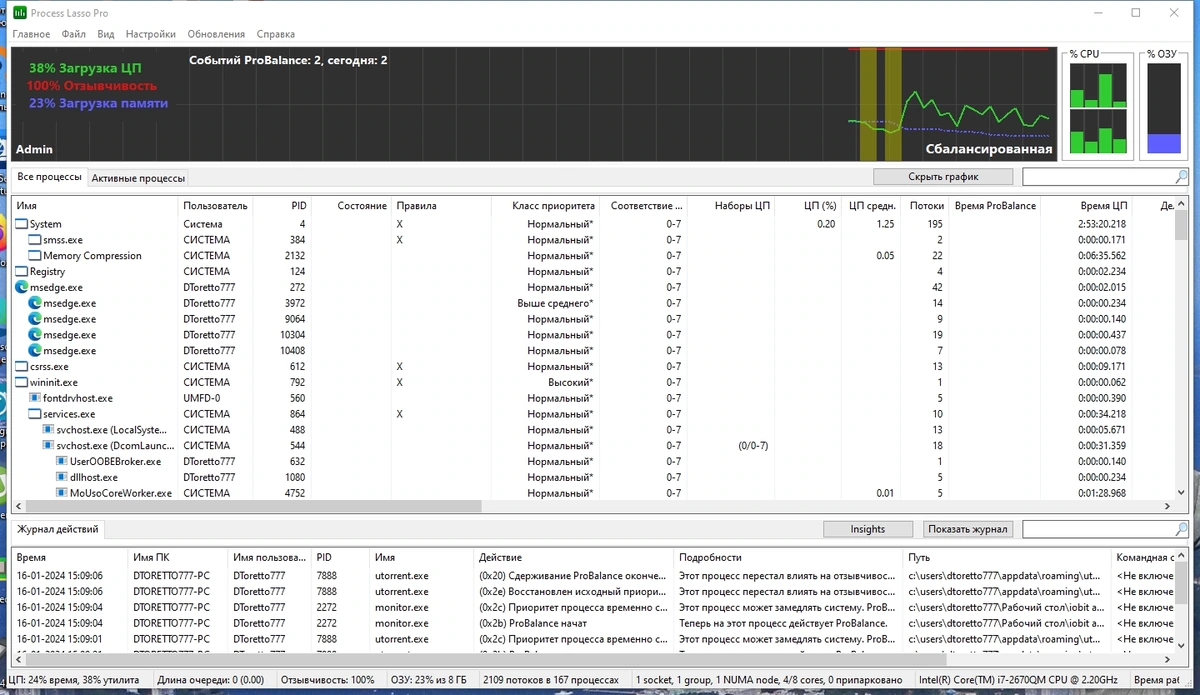Click the % CPU core usage graph
Image resolution: width=1200 pixels, height=695 pixels.
point(1098,109)
